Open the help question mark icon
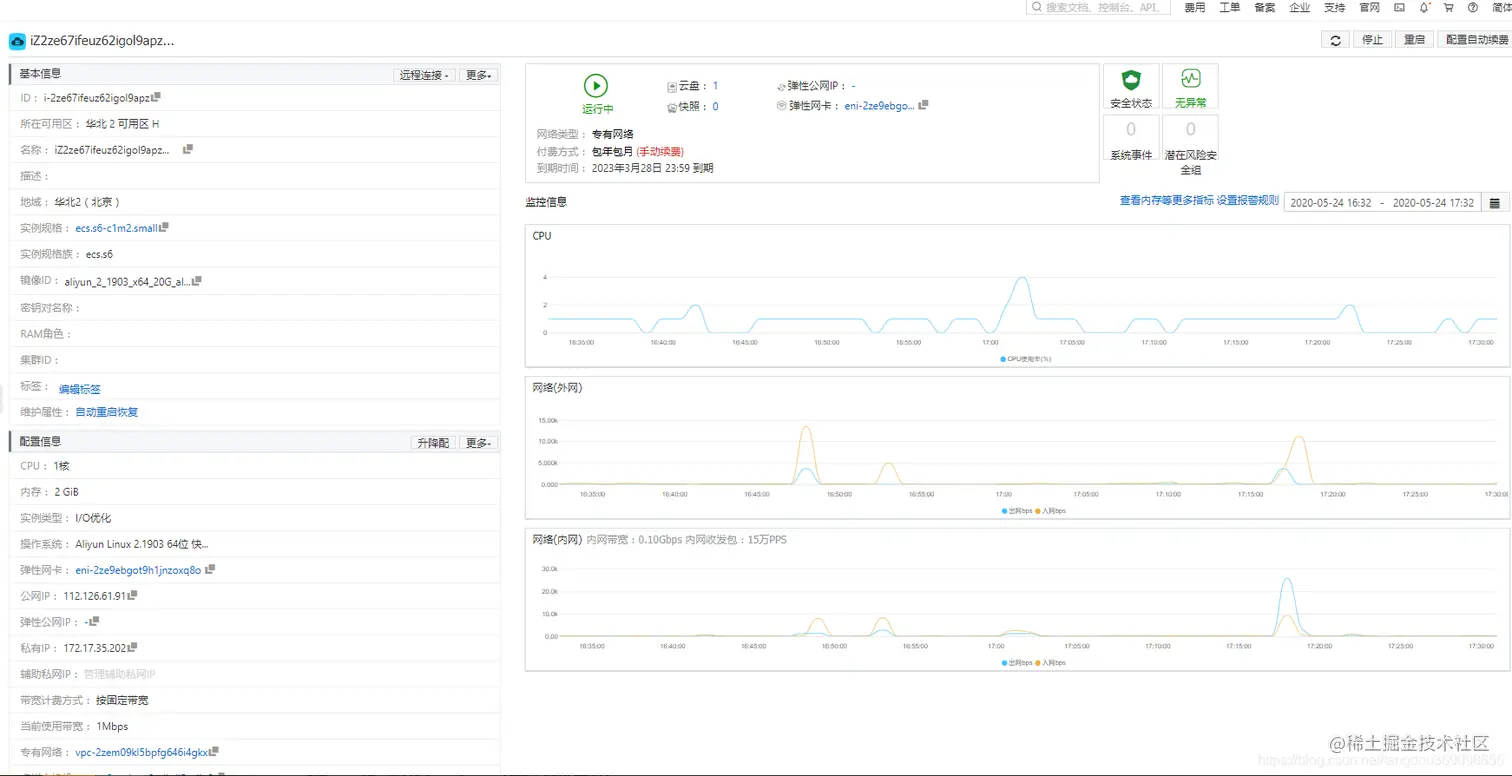The height and width of the screenshot is (776, 1512). [x=1472, y=7]
